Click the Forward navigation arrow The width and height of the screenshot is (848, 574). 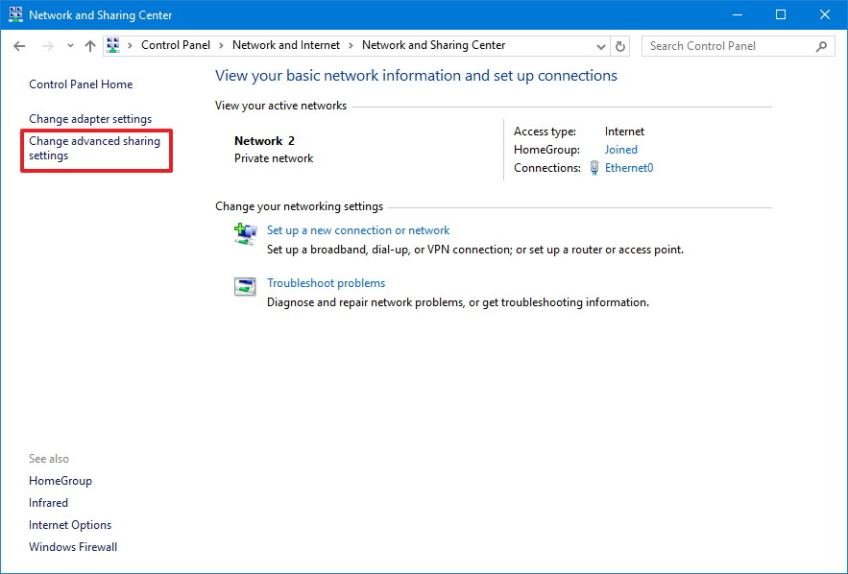(47, 46)
